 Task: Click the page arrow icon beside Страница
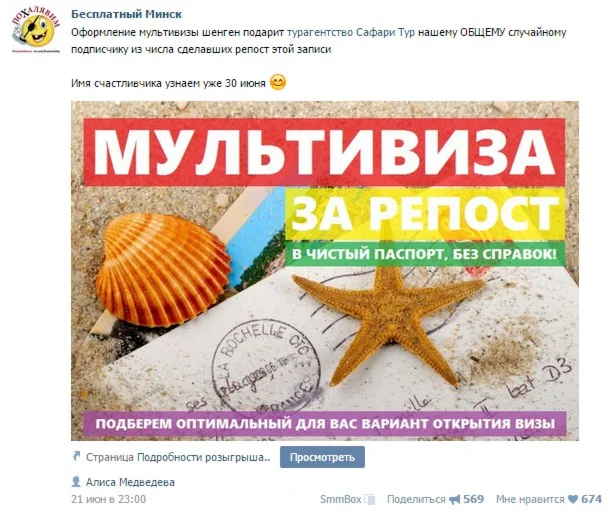click(77, 456)
